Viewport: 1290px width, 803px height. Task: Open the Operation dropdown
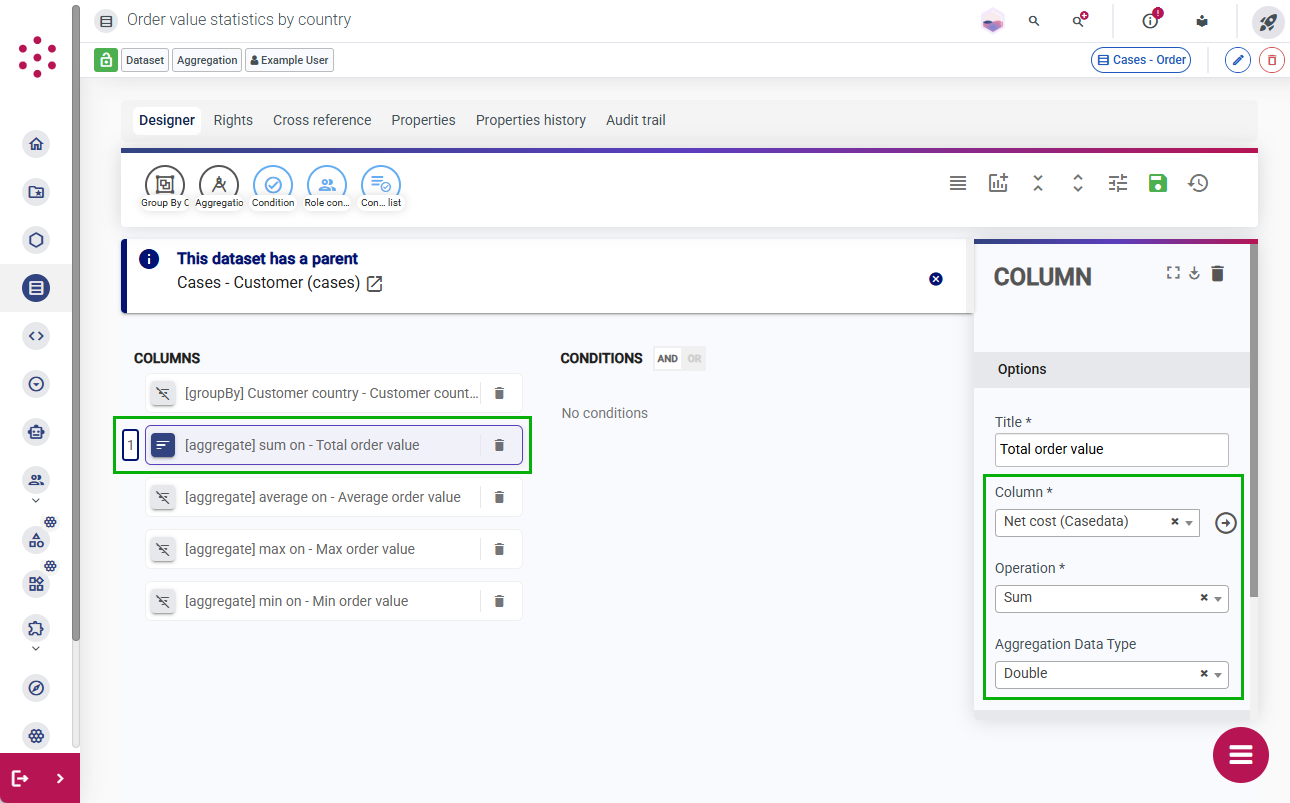pos(1111,598)
